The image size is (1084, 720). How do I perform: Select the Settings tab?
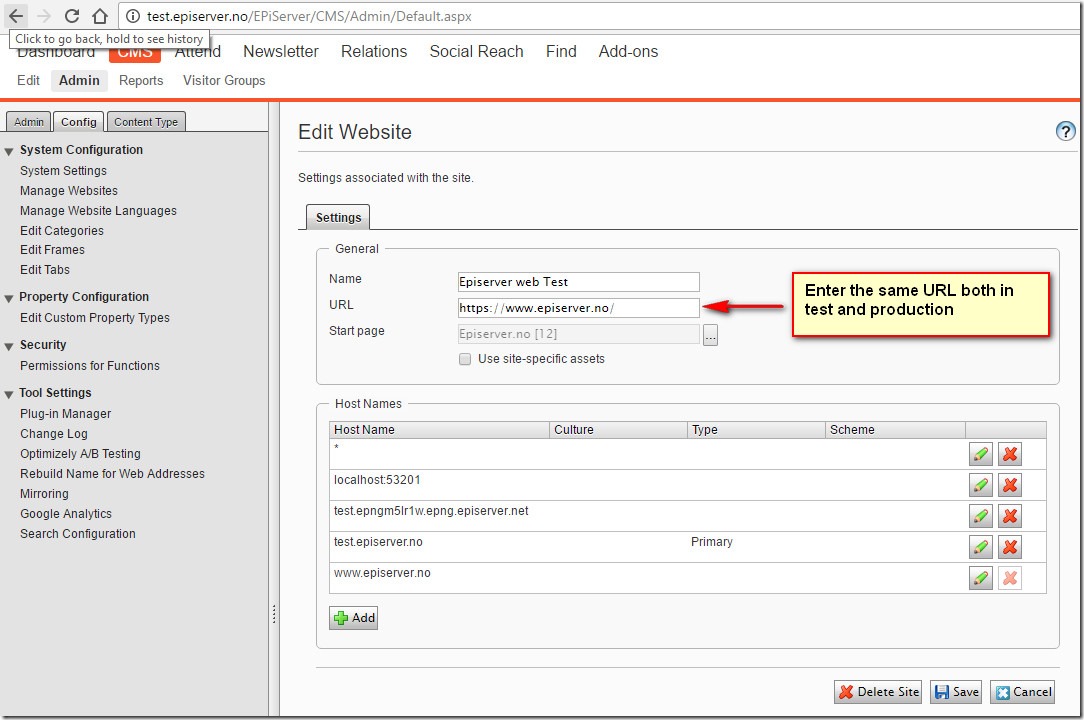pos(338,217)
